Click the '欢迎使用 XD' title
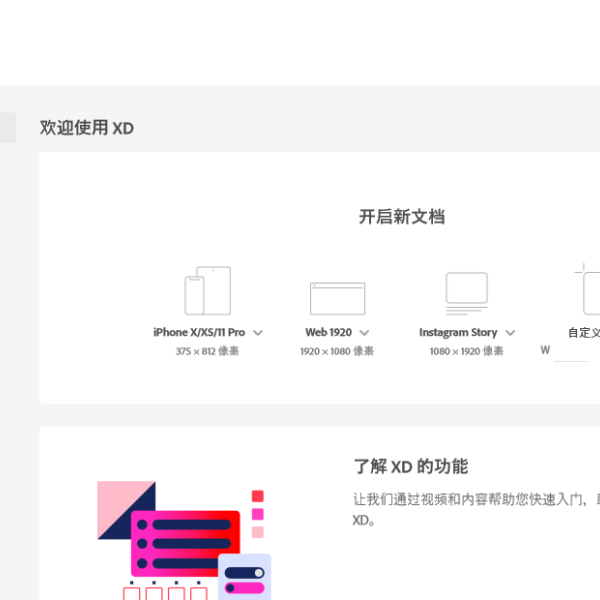The width and height of the screenshot is (600, 600). (87, 128)
